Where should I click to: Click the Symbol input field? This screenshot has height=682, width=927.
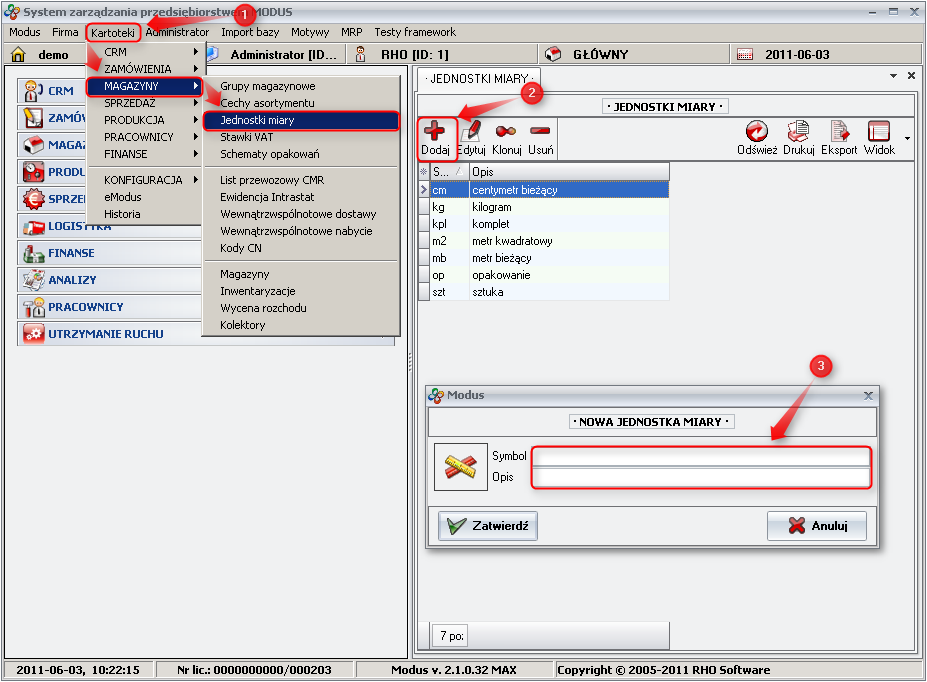point(700,456)
